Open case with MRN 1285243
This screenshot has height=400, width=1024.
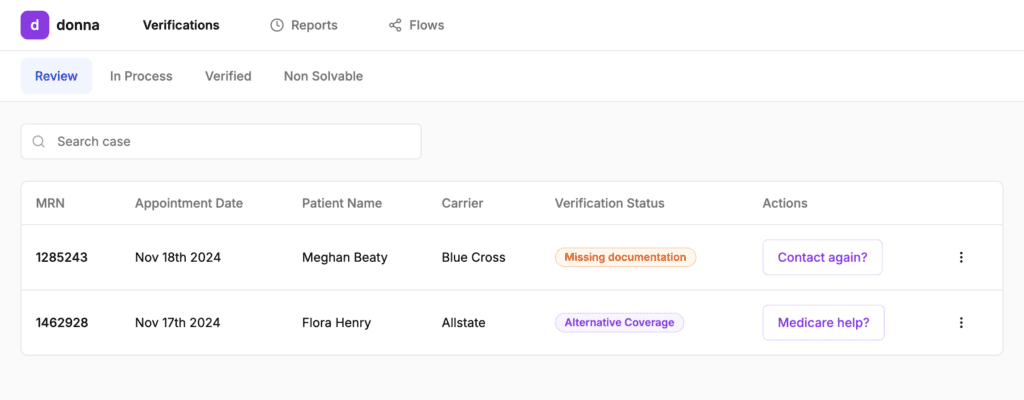coord(62,257)
